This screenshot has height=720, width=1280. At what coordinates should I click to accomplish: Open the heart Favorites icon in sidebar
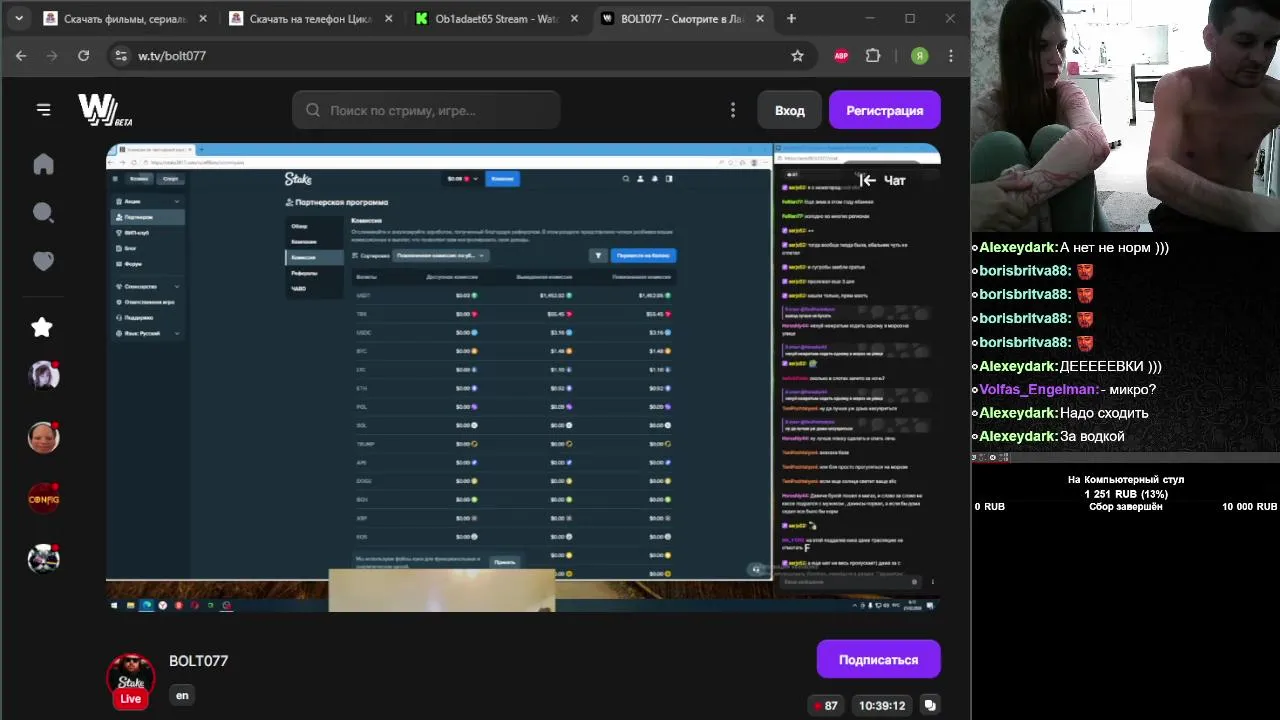(43, 261)
